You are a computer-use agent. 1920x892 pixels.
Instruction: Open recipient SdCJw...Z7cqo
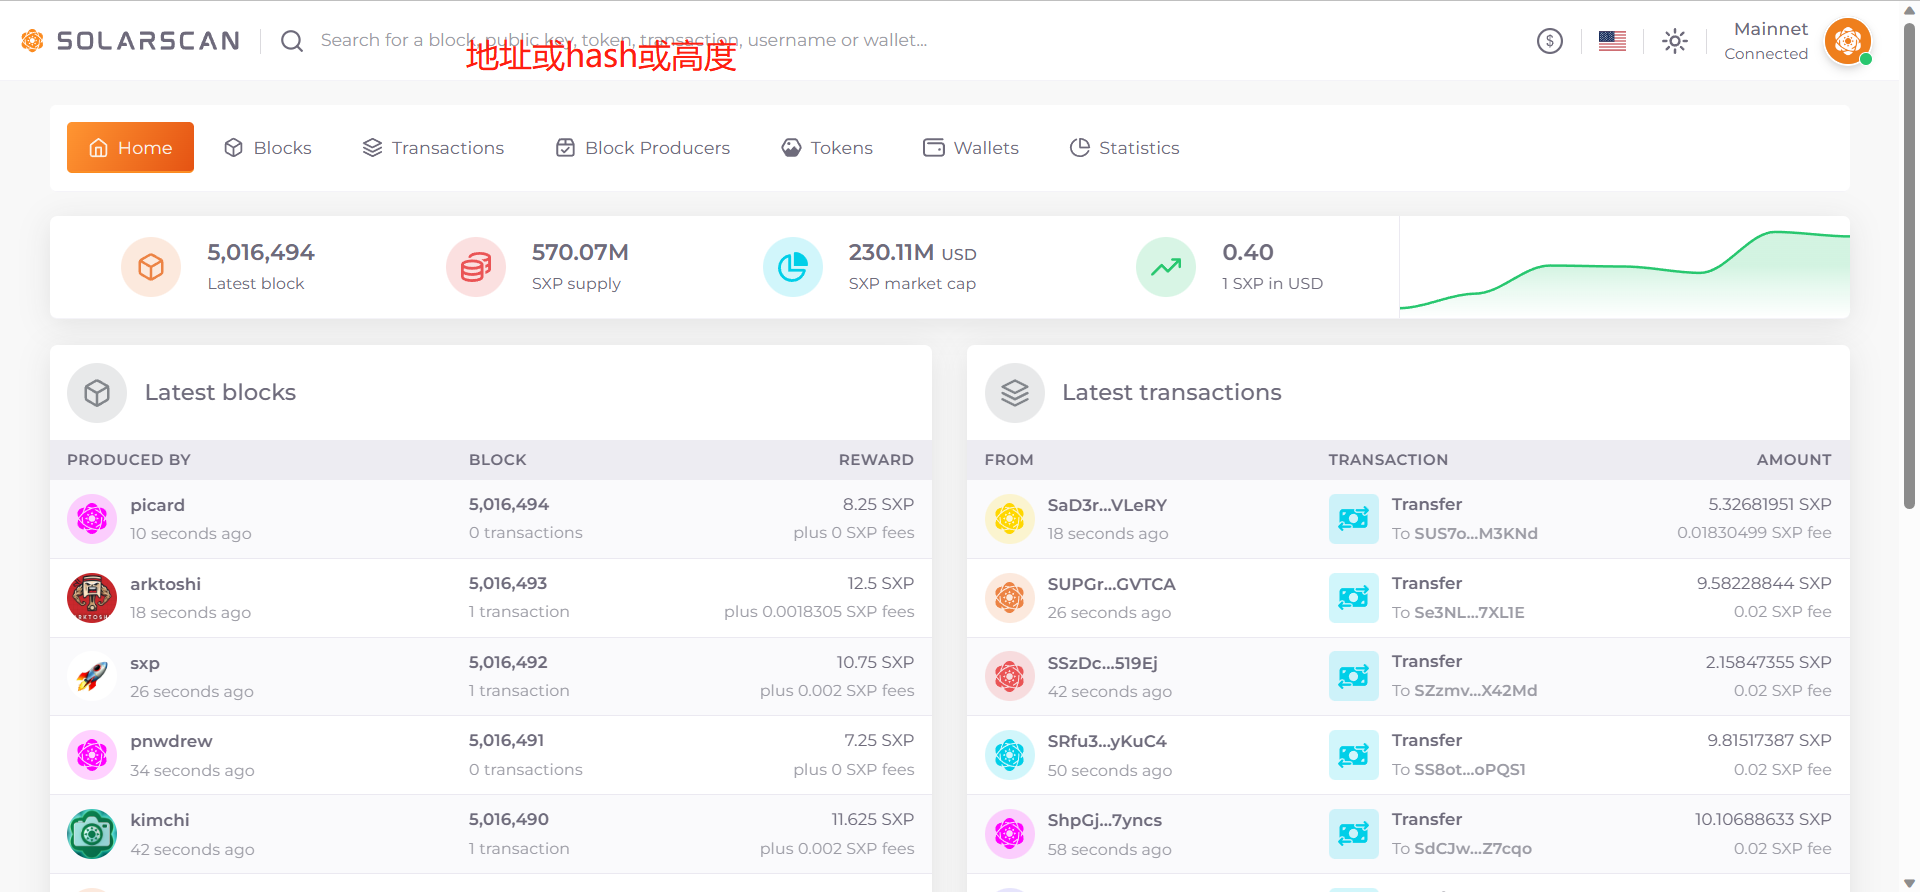point(1473,848)
